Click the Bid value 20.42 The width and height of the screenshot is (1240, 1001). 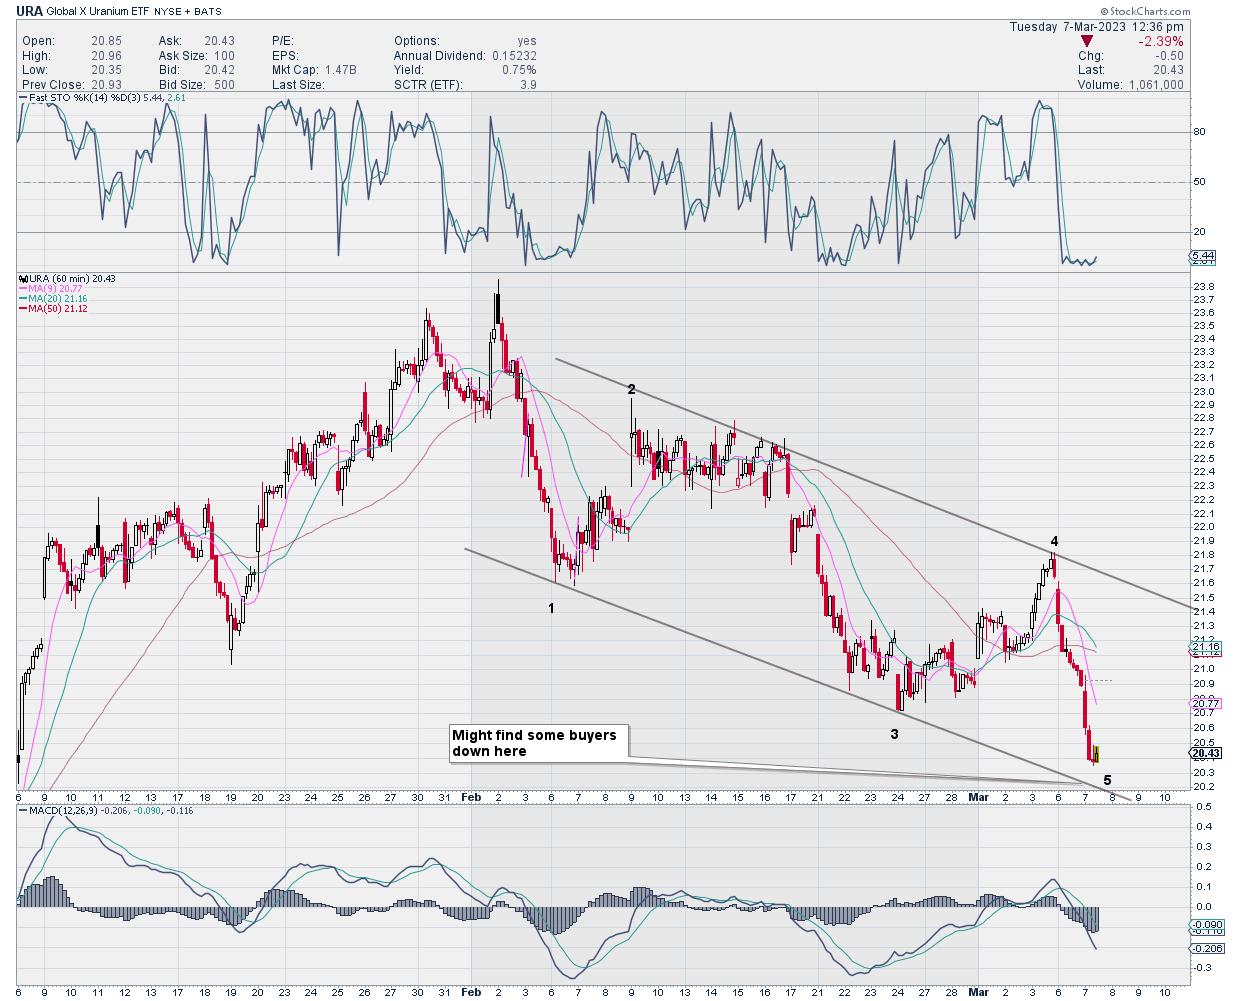(x=219, y=70)
